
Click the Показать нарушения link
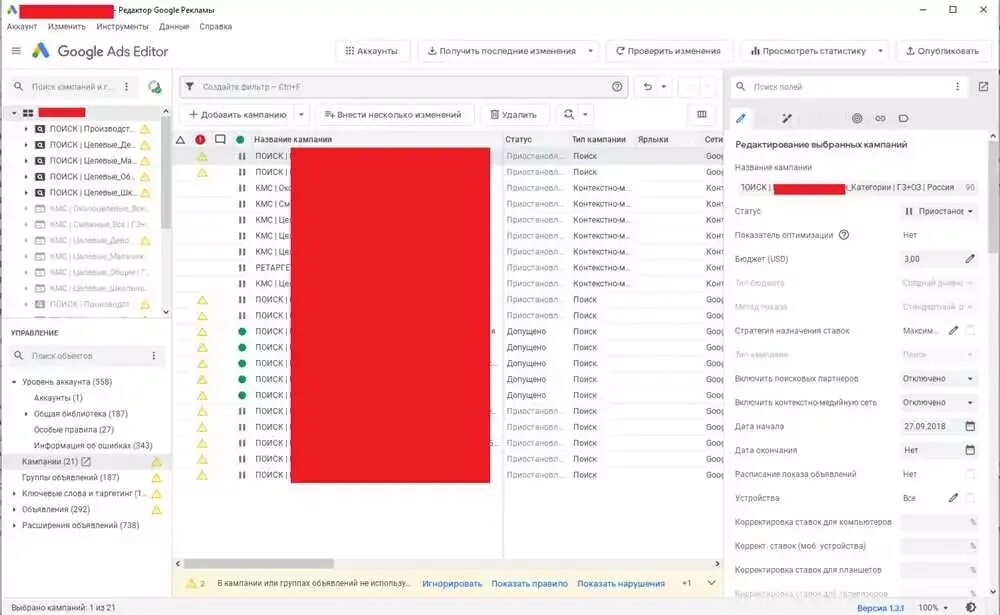[x=621, y=583]
